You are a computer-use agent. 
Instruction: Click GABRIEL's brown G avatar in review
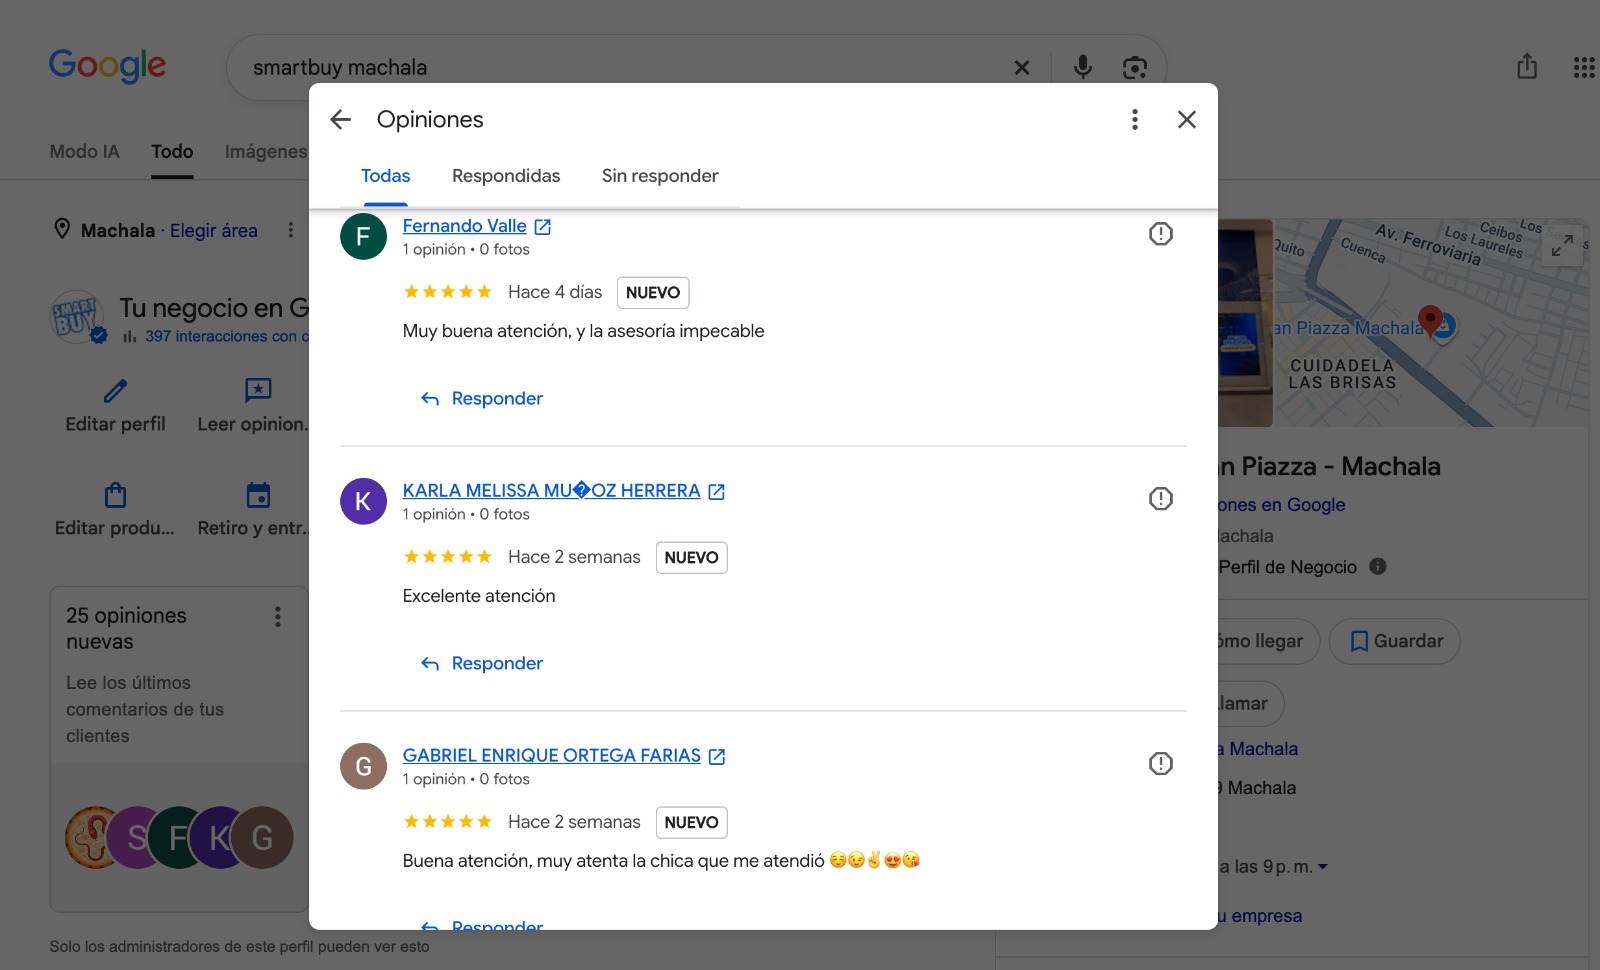coord(363,766)
